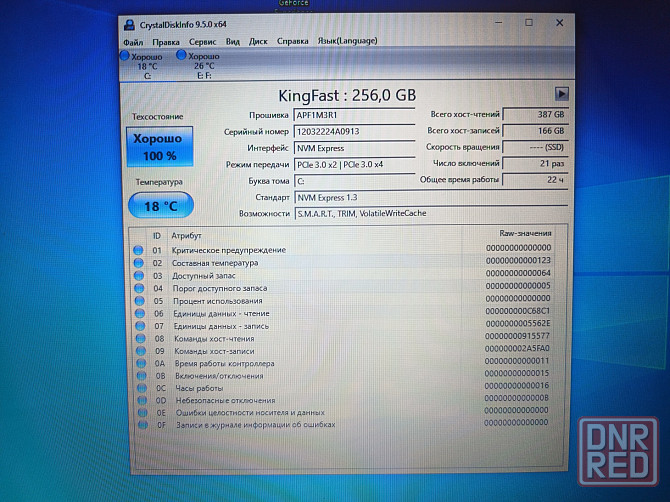670x502 pixels.
Task: Select row Единицы данных - чтение
Action: pos(343,313)
